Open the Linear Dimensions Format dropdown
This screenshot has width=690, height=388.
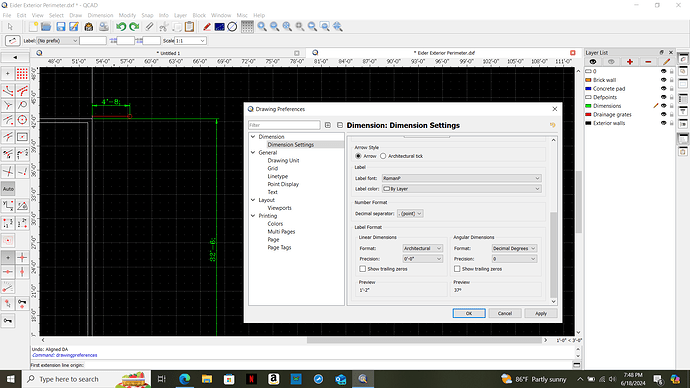point(422,249)
